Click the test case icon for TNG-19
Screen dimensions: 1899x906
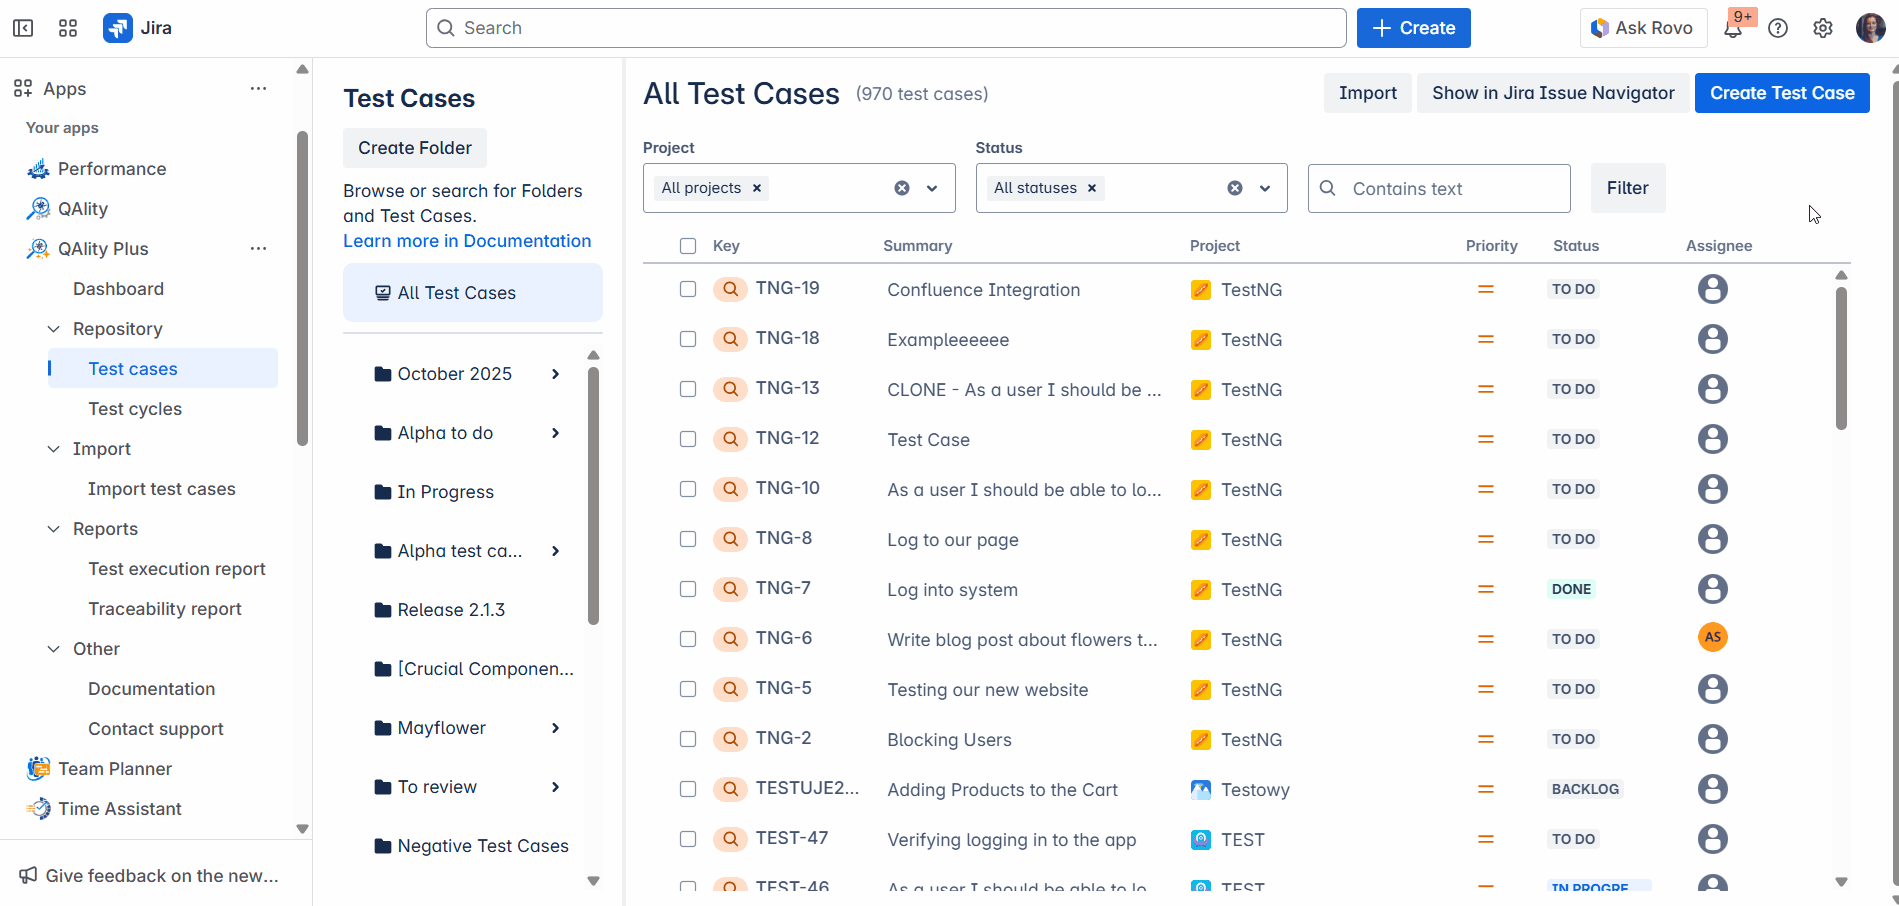(x=731, y=289)
